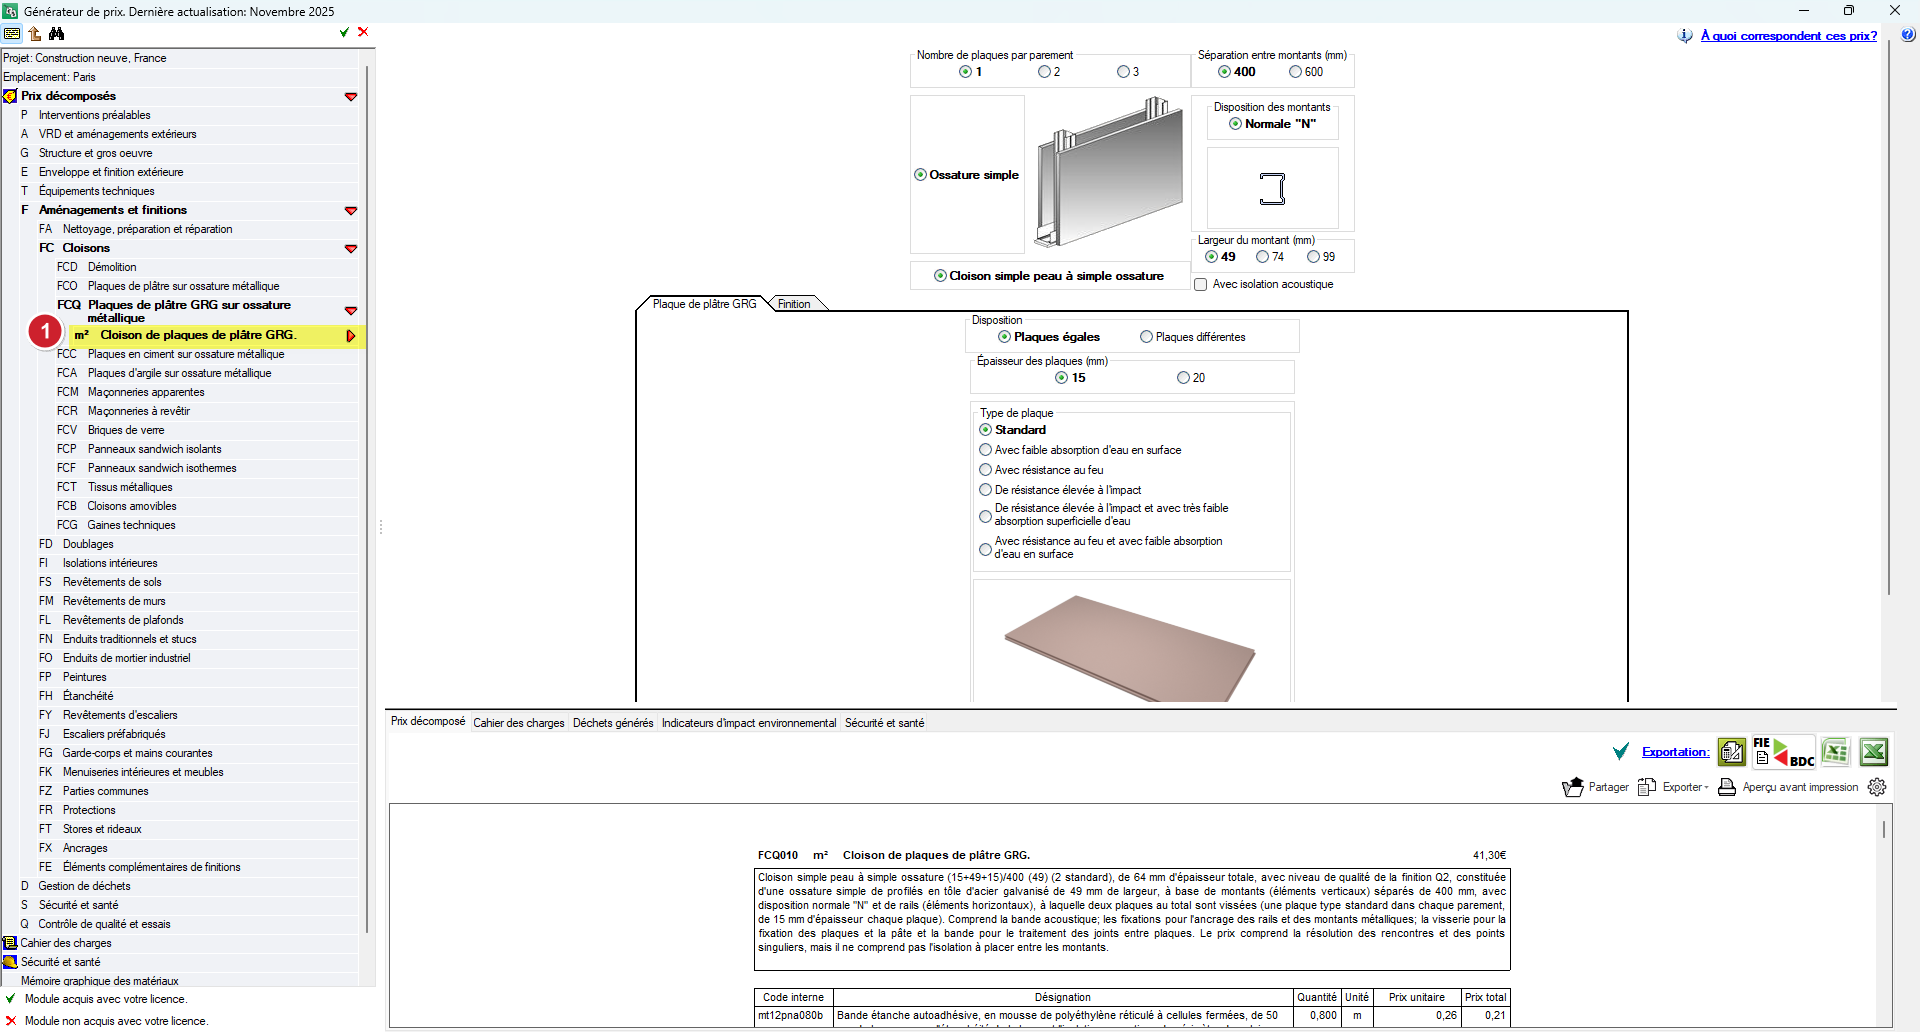Collapse FCQ Plaques de plâtre GRG arrow

click(x=351, y=311)
